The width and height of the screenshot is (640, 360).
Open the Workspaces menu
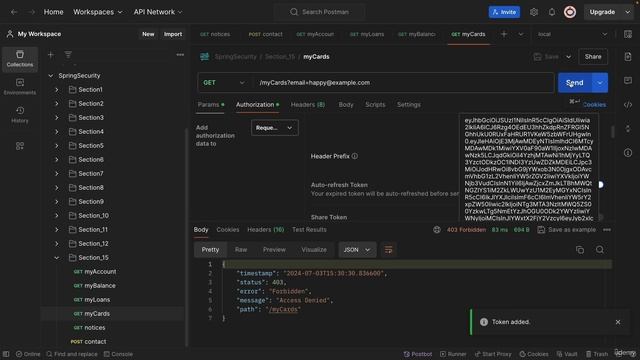(x=98, y=12)
